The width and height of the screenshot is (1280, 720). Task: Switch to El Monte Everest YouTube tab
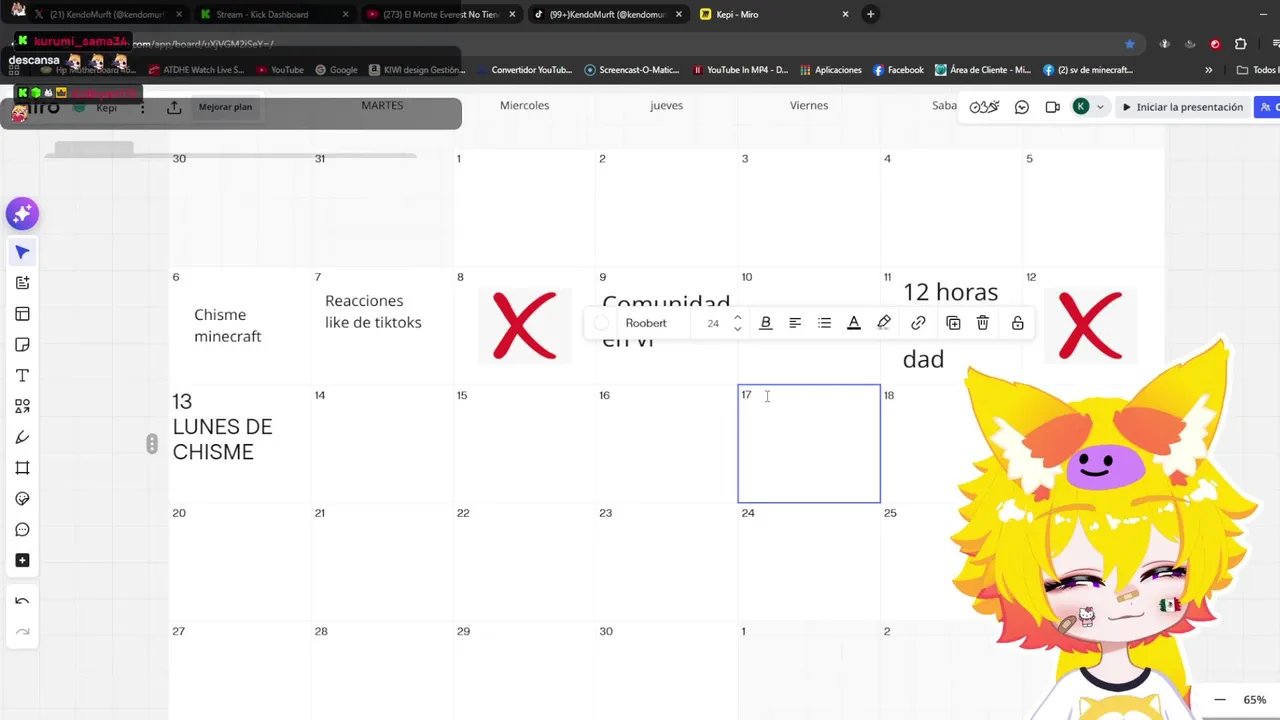[x=440, y=14]
